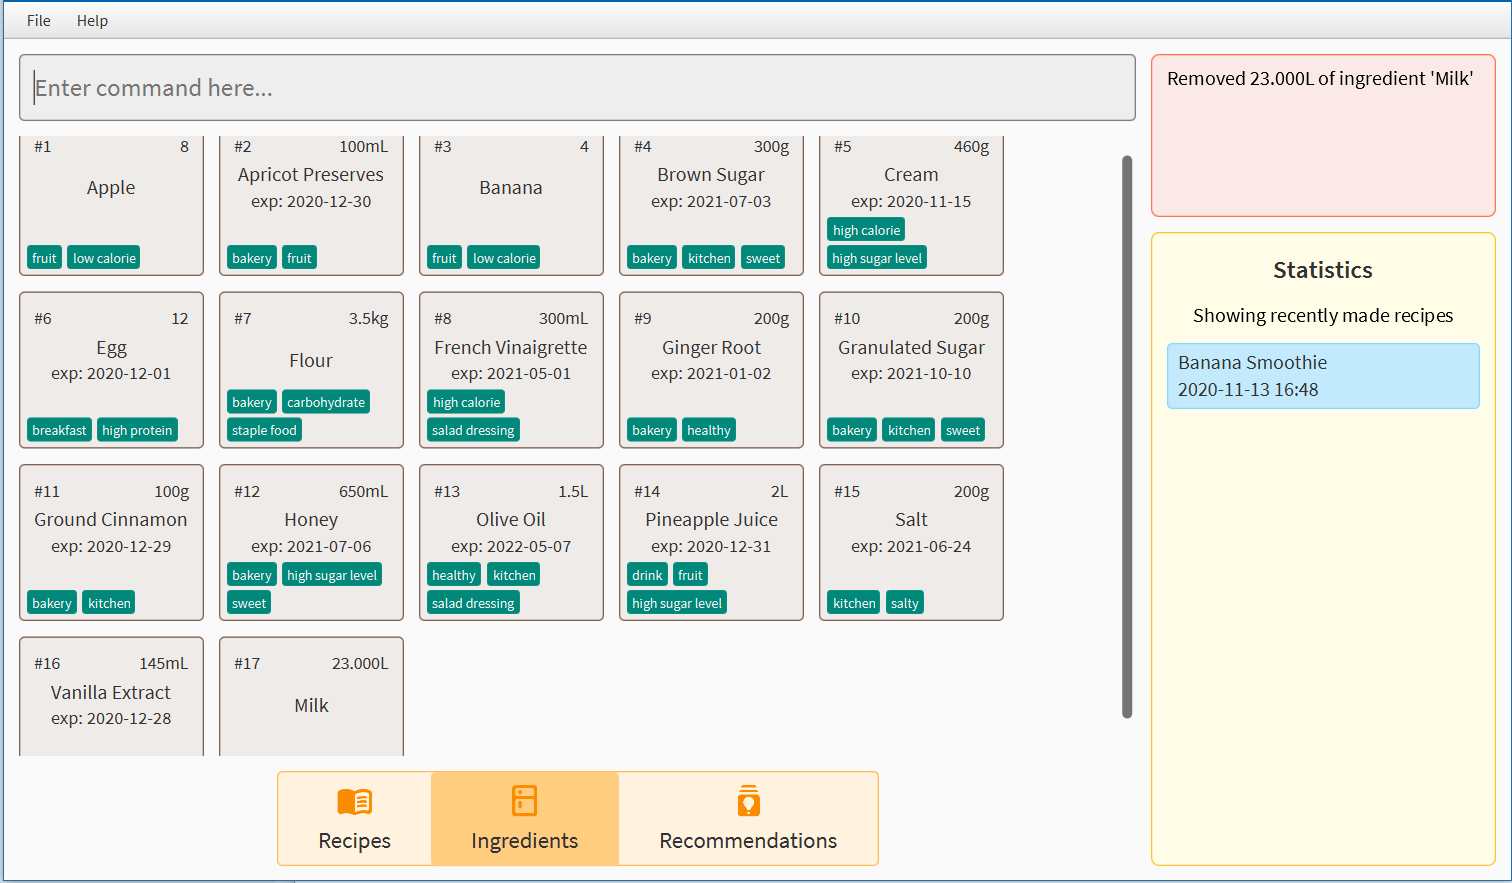Viewport: 1512px width, 883px height.
Task: Click the 'healthy' tag on Olive Oil
Action: (454, 575)
